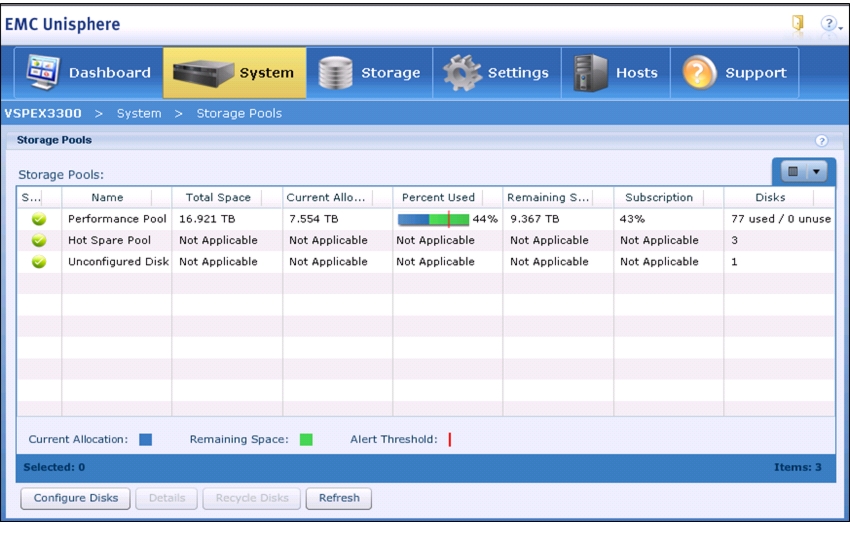Open the help menu arrow beside question mark
The width and height of the screenshot is (850, 547).
(x=840, y=27)
